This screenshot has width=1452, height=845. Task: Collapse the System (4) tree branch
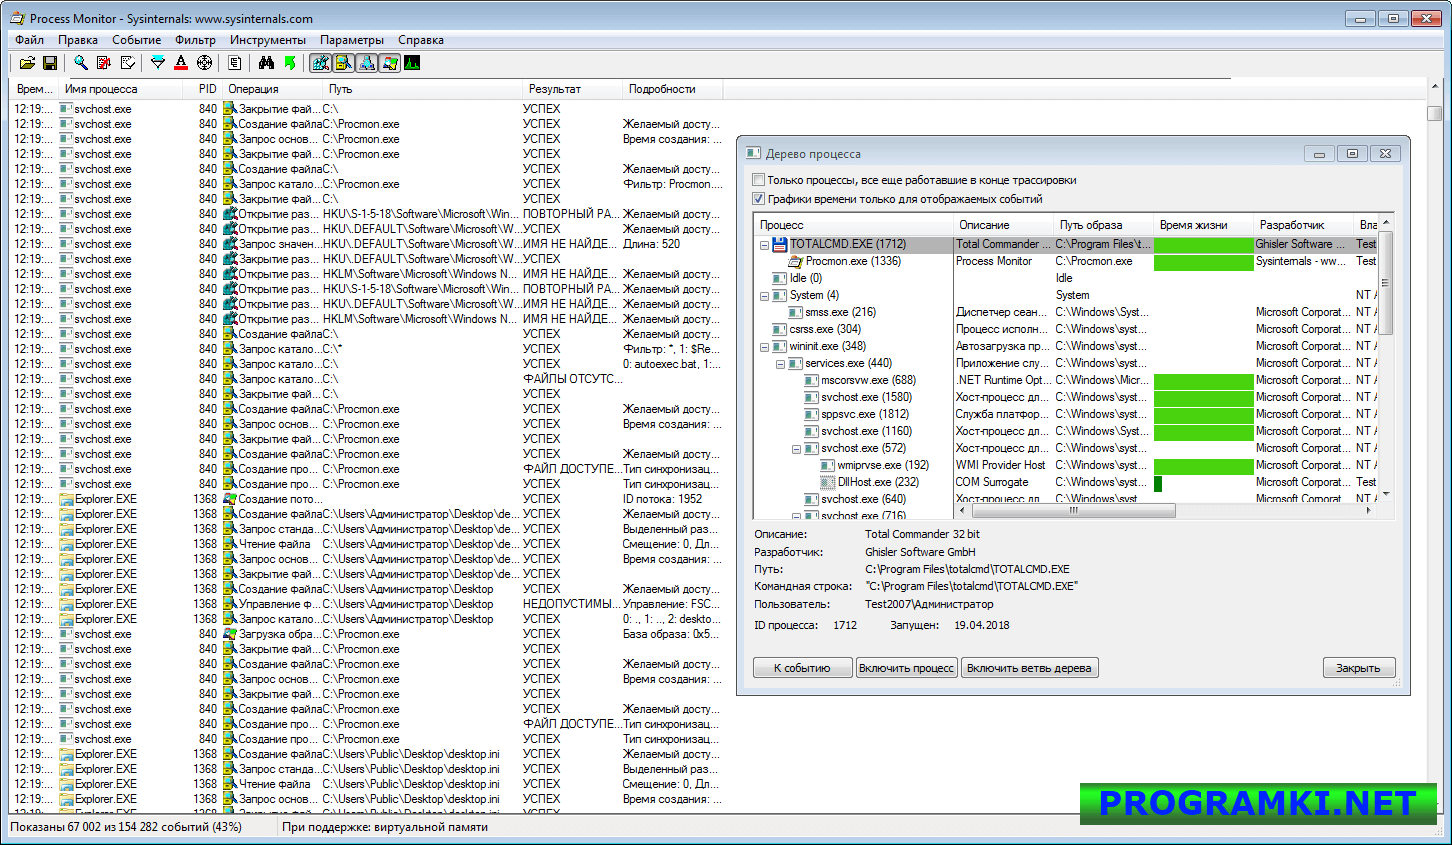(x=764, y=295)
